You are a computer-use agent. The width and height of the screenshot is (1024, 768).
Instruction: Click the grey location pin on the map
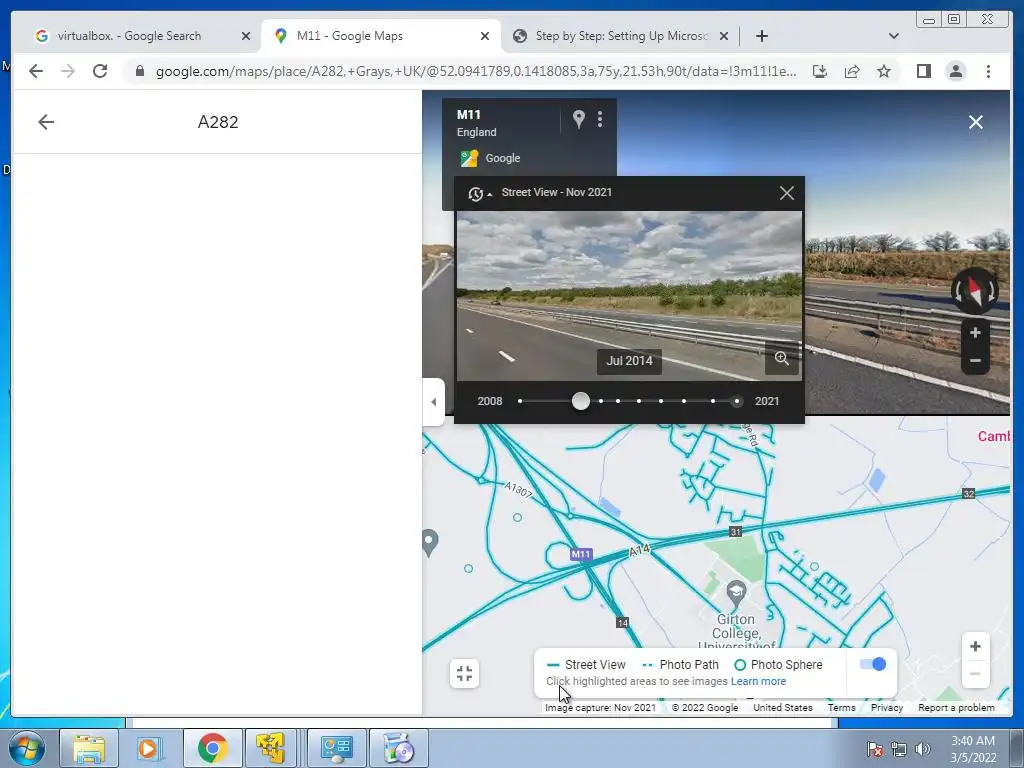[429, 543]
